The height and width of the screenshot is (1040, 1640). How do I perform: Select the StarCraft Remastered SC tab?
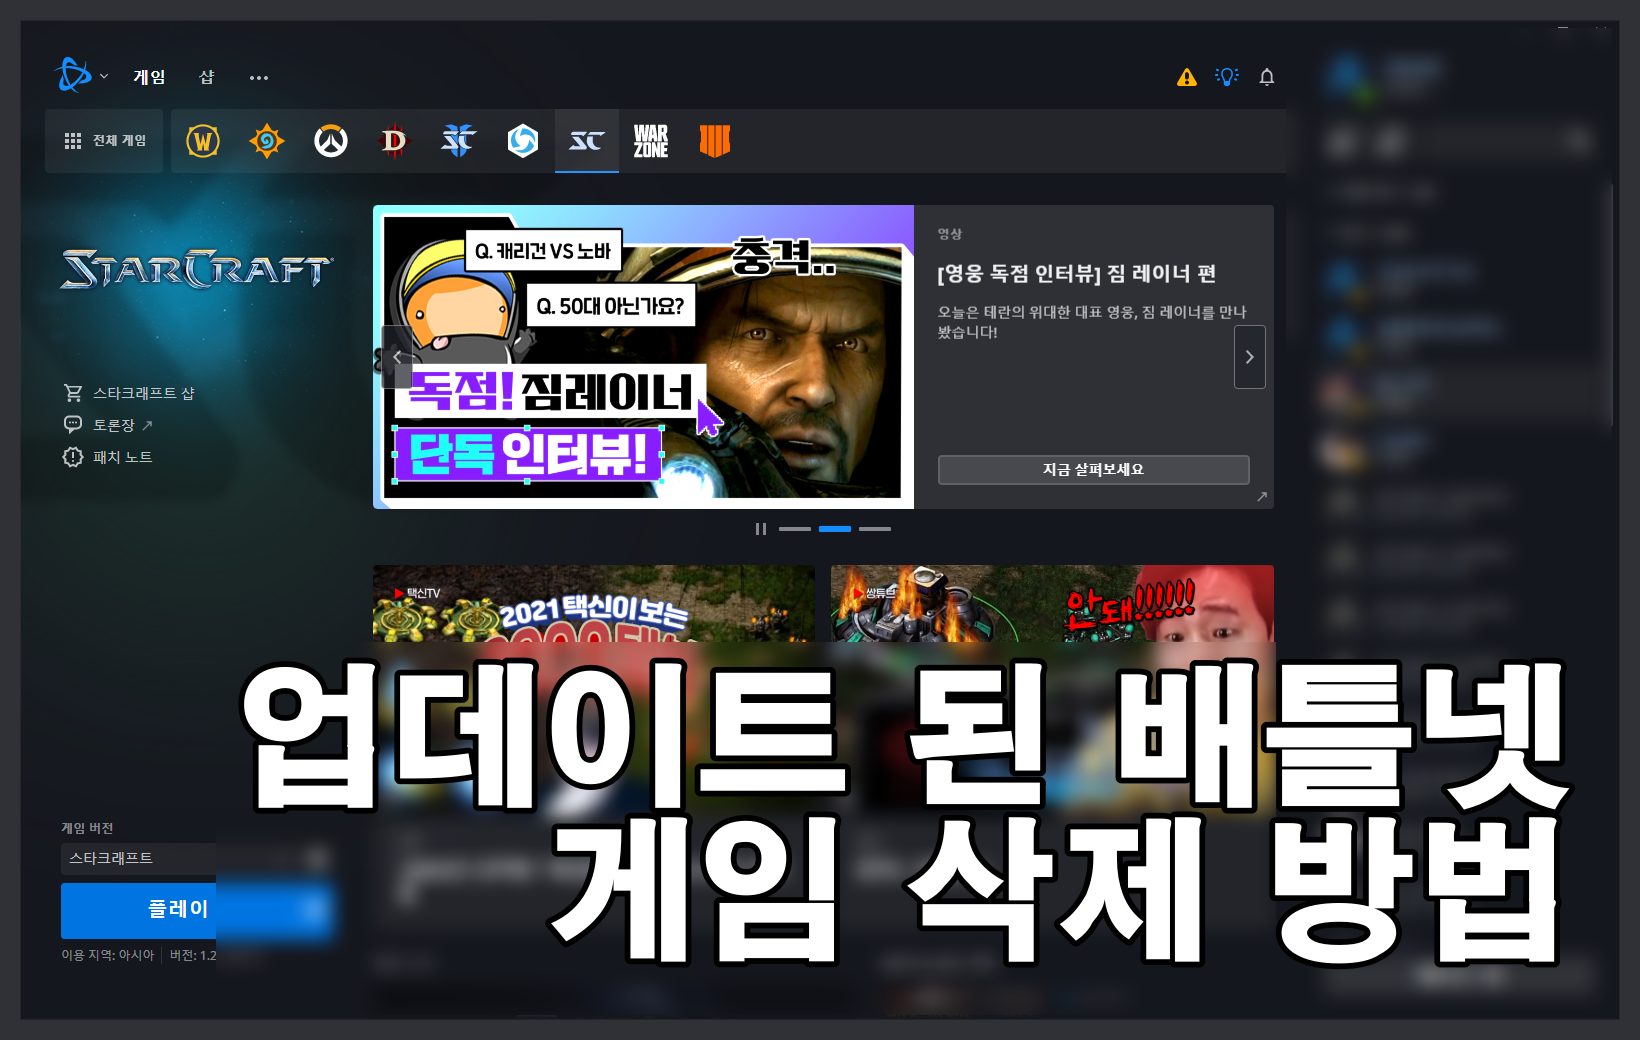(587, 141)
